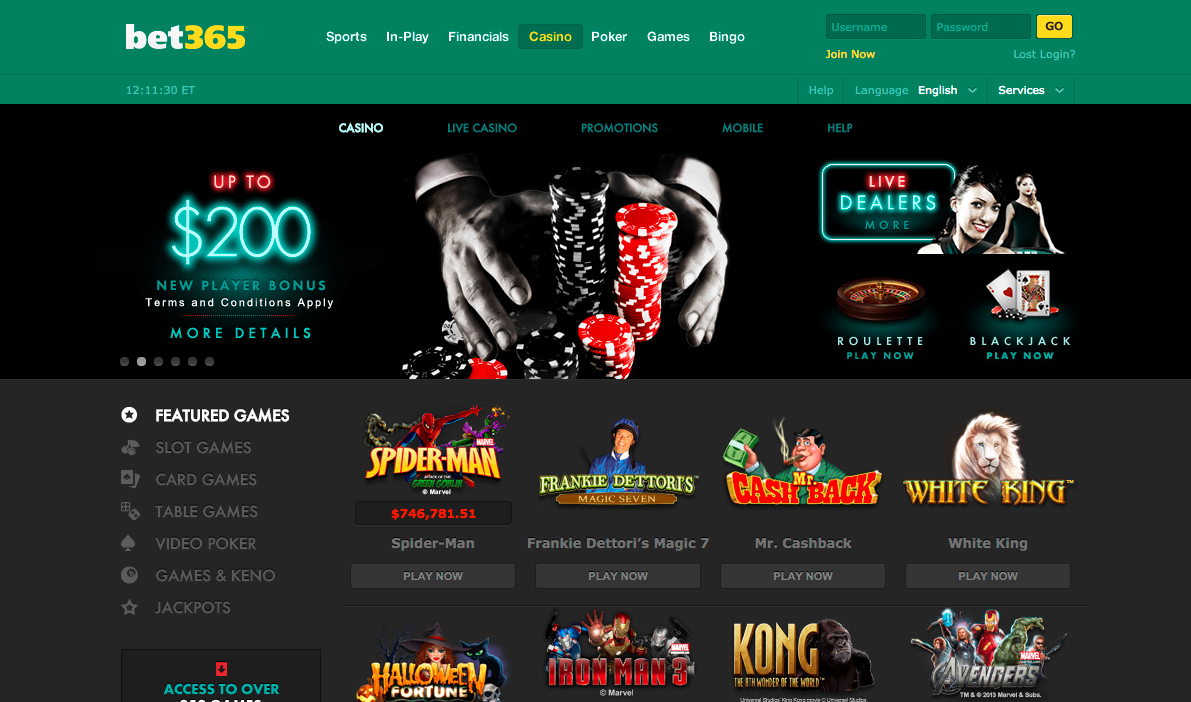Click the red download arrow box
This screenshot has width=1191, height=702.
click(221, 669)
